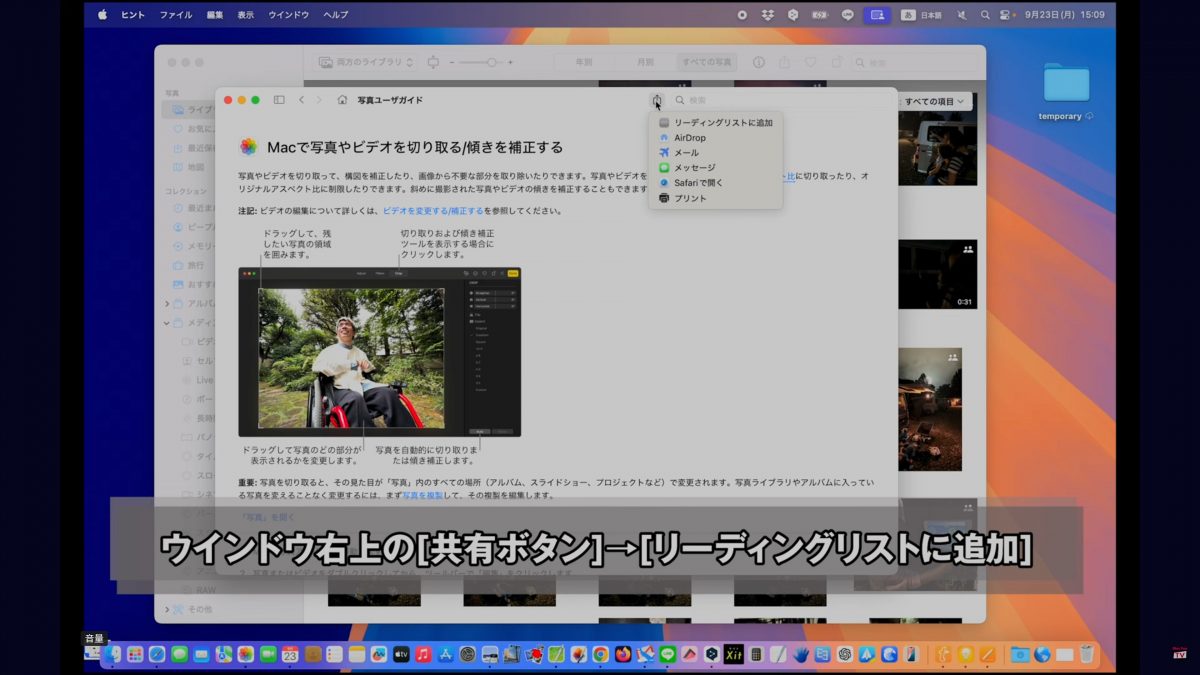Click the share icon in the Photos toolbar
The image size is (1200, 675).
tap(783, 62)
